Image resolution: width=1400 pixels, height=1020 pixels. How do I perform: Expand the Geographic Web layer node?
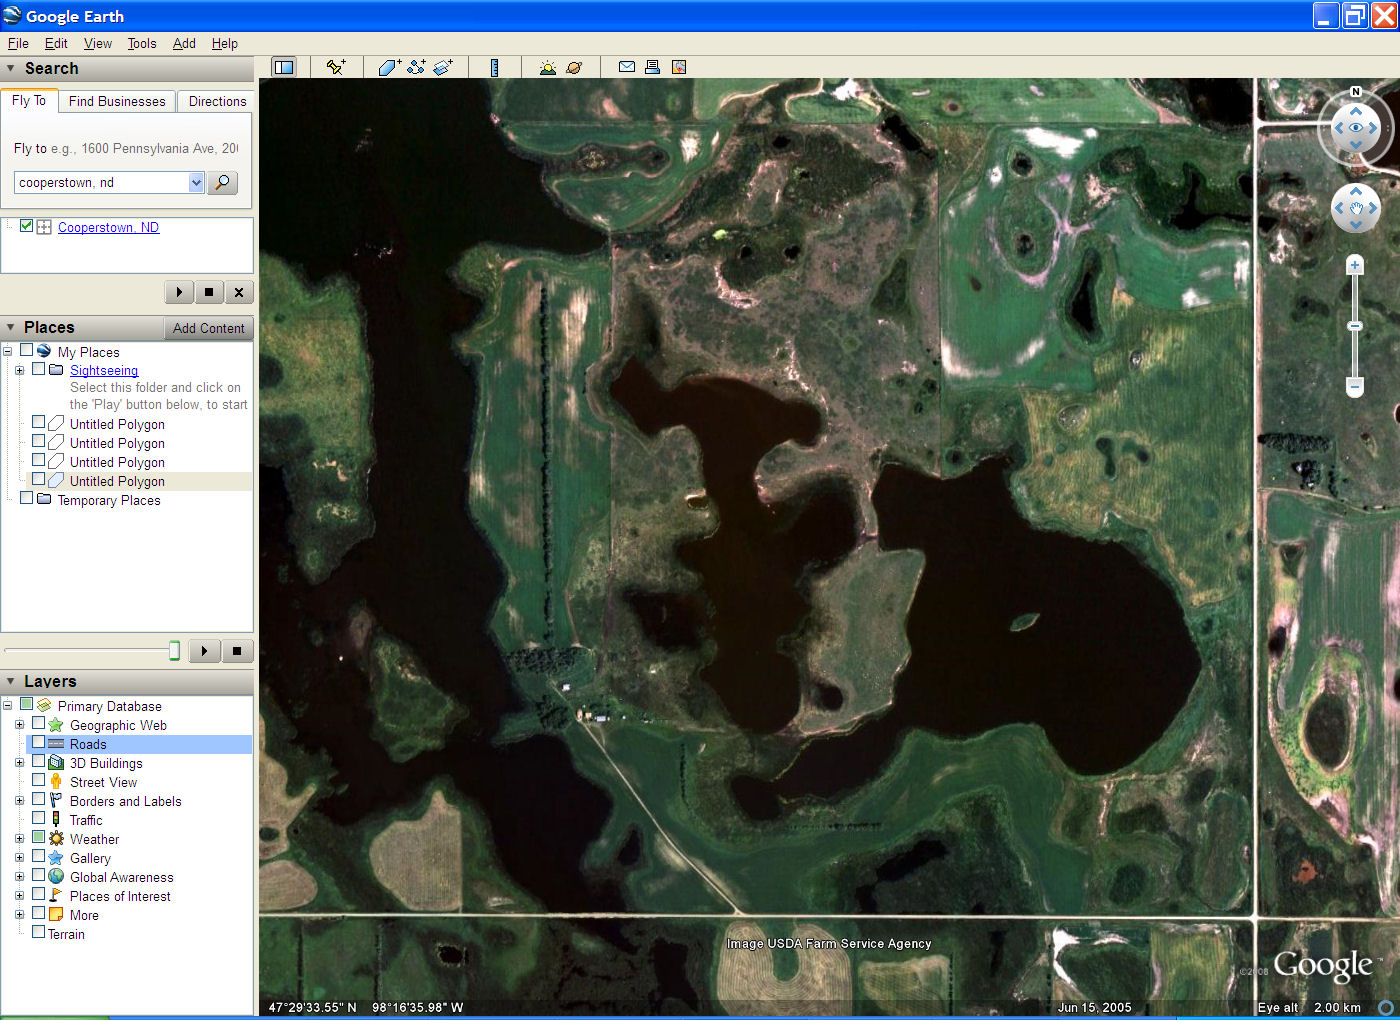(19, 724)
